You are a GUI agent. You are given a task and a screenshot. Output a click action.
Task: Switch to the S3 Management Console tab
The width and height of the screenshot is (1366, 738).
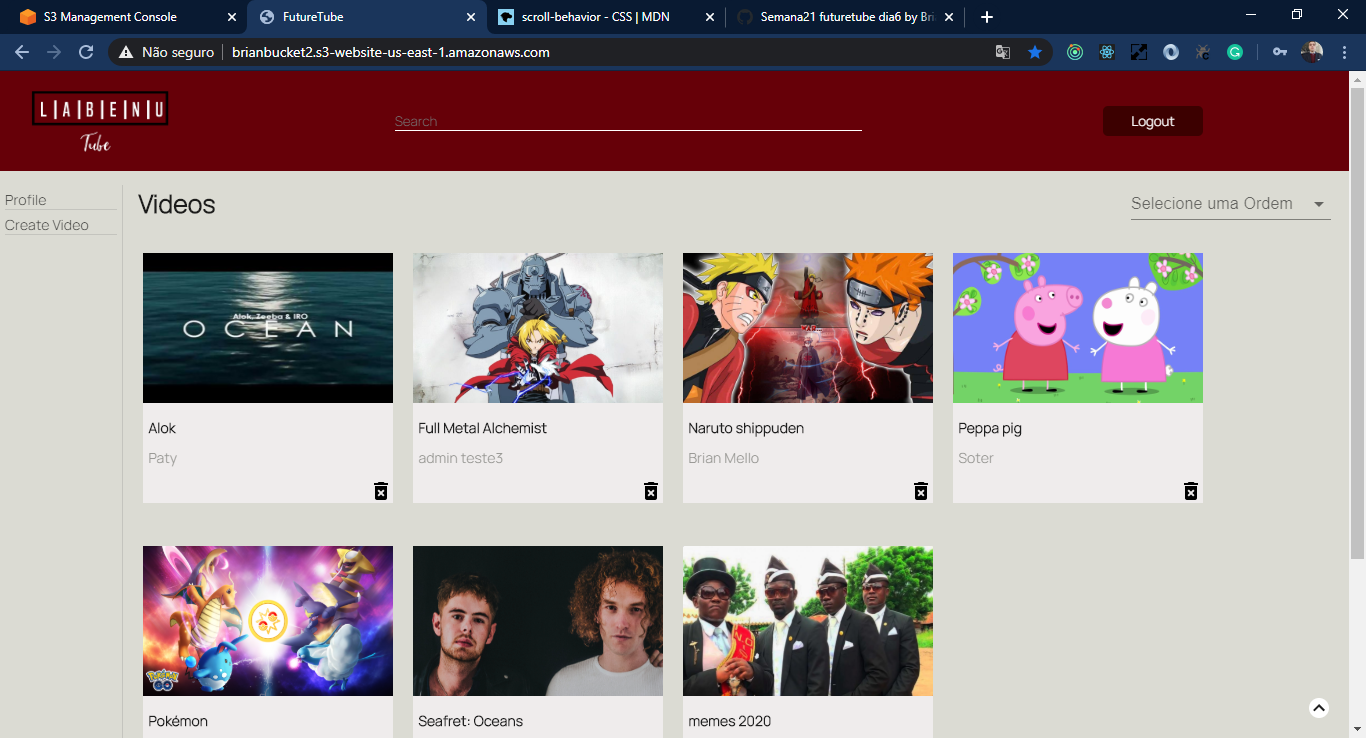point(125,17)
